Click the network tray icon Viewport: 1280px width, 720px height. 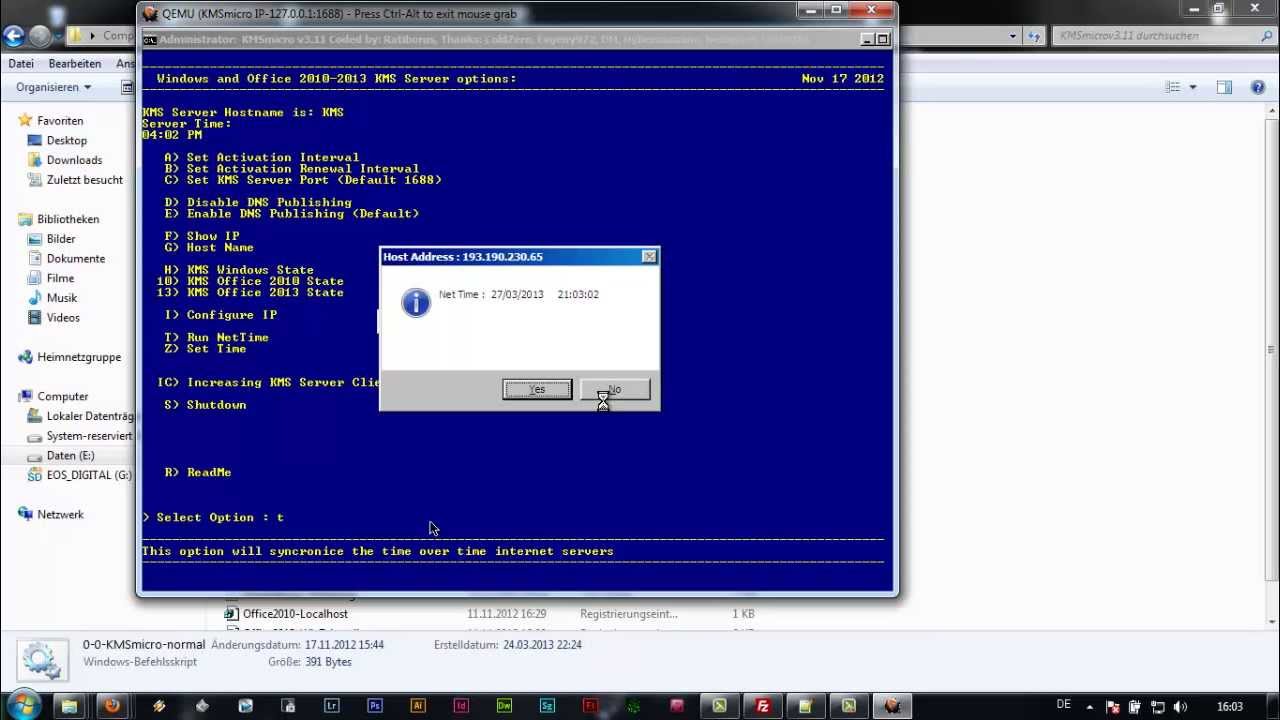[1158, 707]
